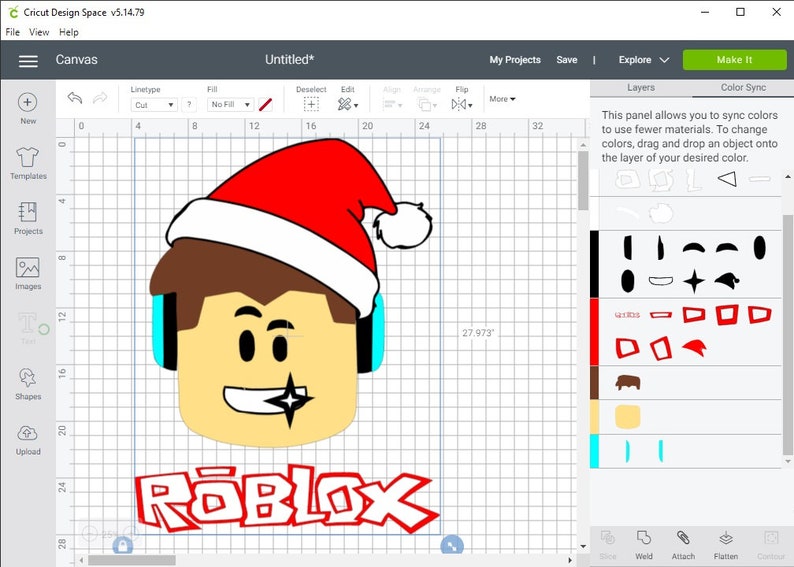The width and height of the screenshot is (794, 567).
Task: Open the Help menu
Action: pyautogui.click(x=69, y=32)
